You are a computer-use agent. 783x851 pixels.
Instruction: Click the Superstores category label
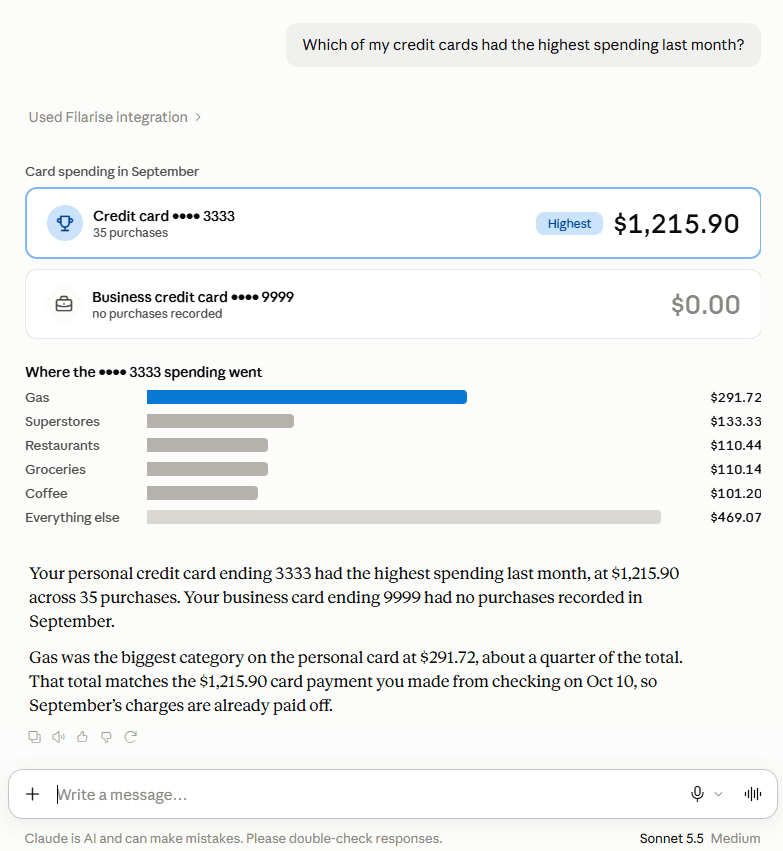(x=62, y=422)
